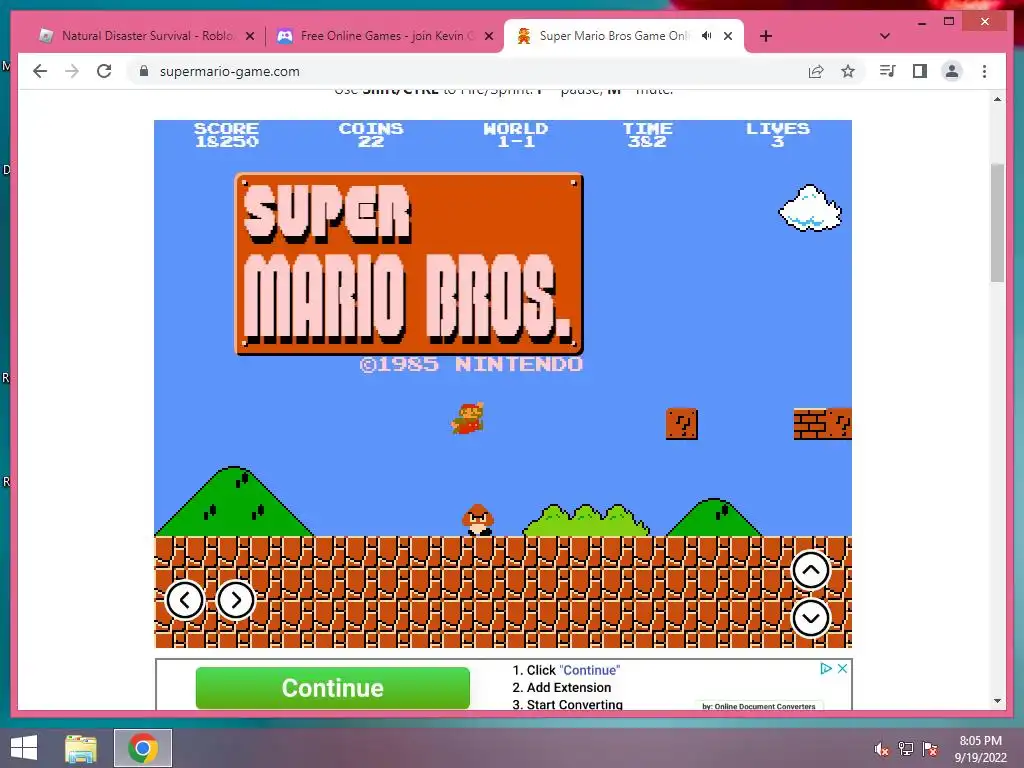The width and height of the screenshot is (1024, 768).
Task: Click the padlock site info icon
Action: 144,71
